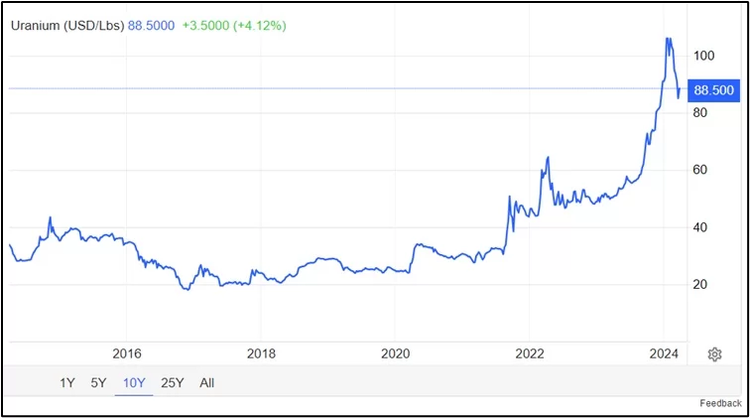The width and height of the screenshot is (750, 418).
Task: Click the 88.5000 price in header
Action: click(x=152, y=24)
